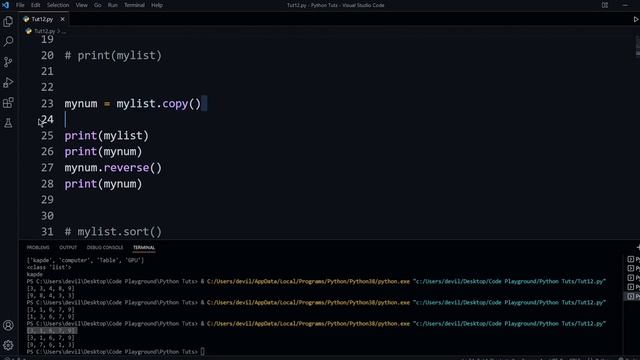Click terminal output [9, 7, 6, 1, 3]

[51, 344]
